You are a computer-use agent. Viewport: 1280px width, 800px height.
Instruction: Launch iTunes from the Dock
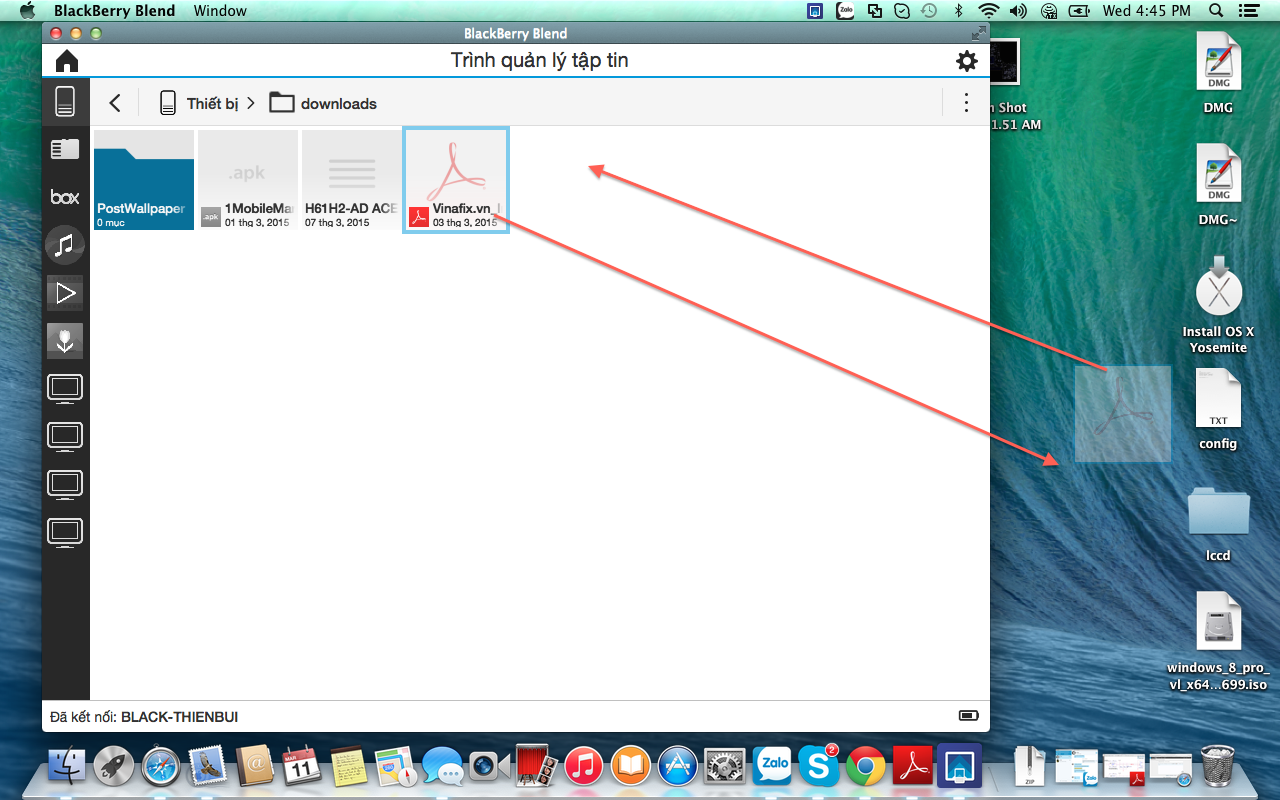pos(583,766)
